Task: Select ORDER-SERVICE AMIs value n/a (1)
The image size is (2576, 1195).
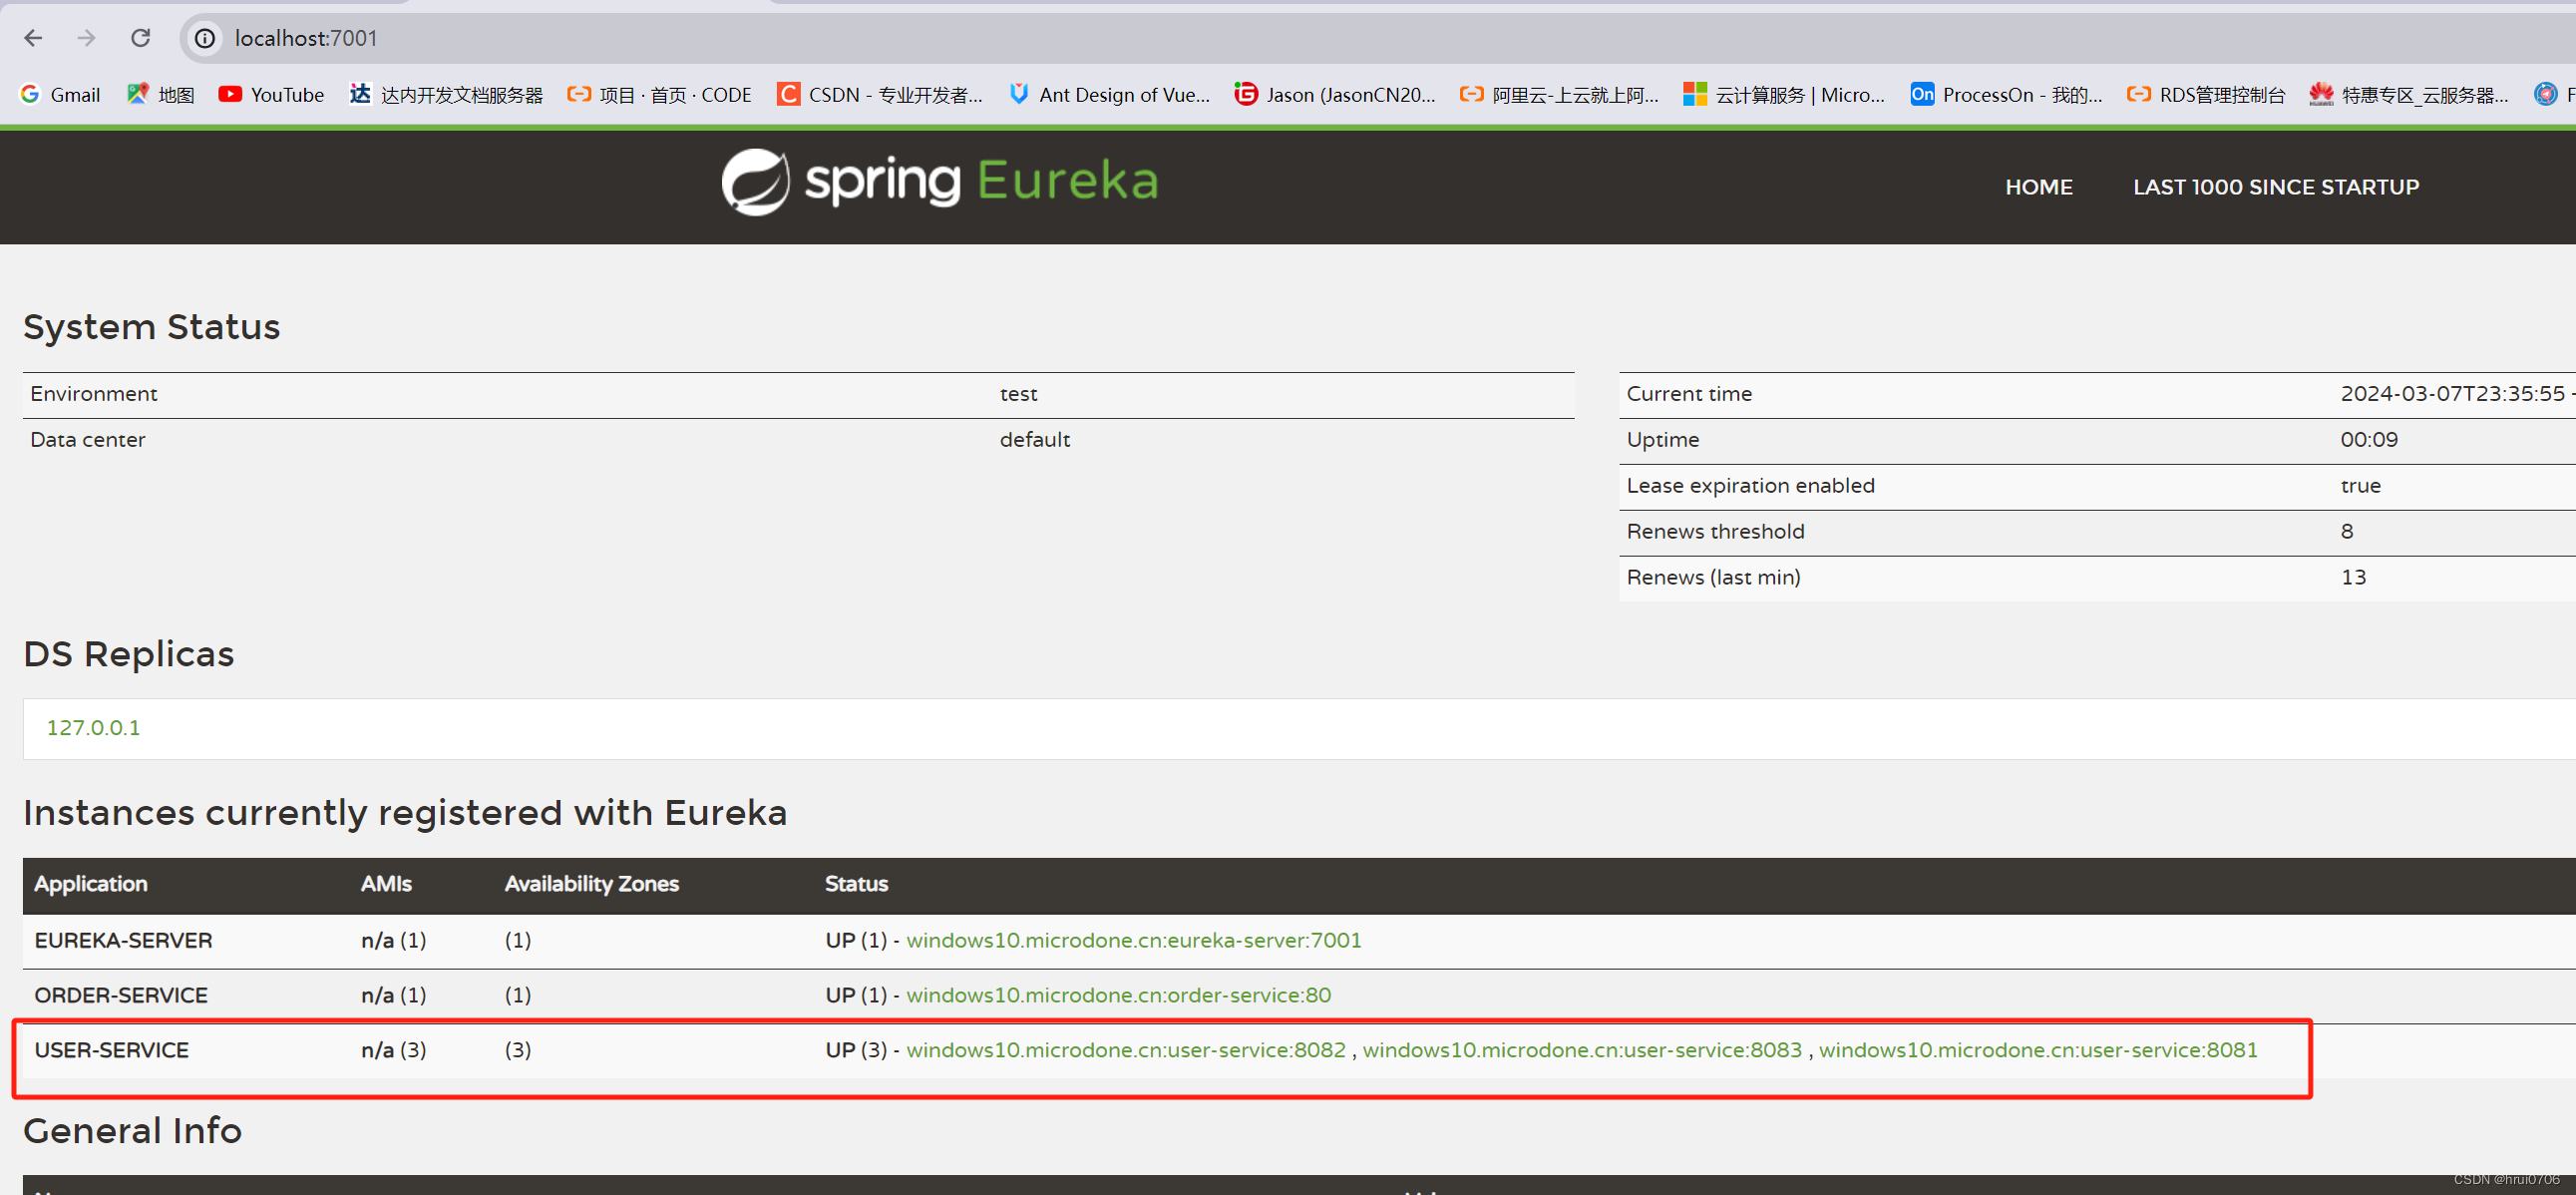Action: click(x=393, y=995)
